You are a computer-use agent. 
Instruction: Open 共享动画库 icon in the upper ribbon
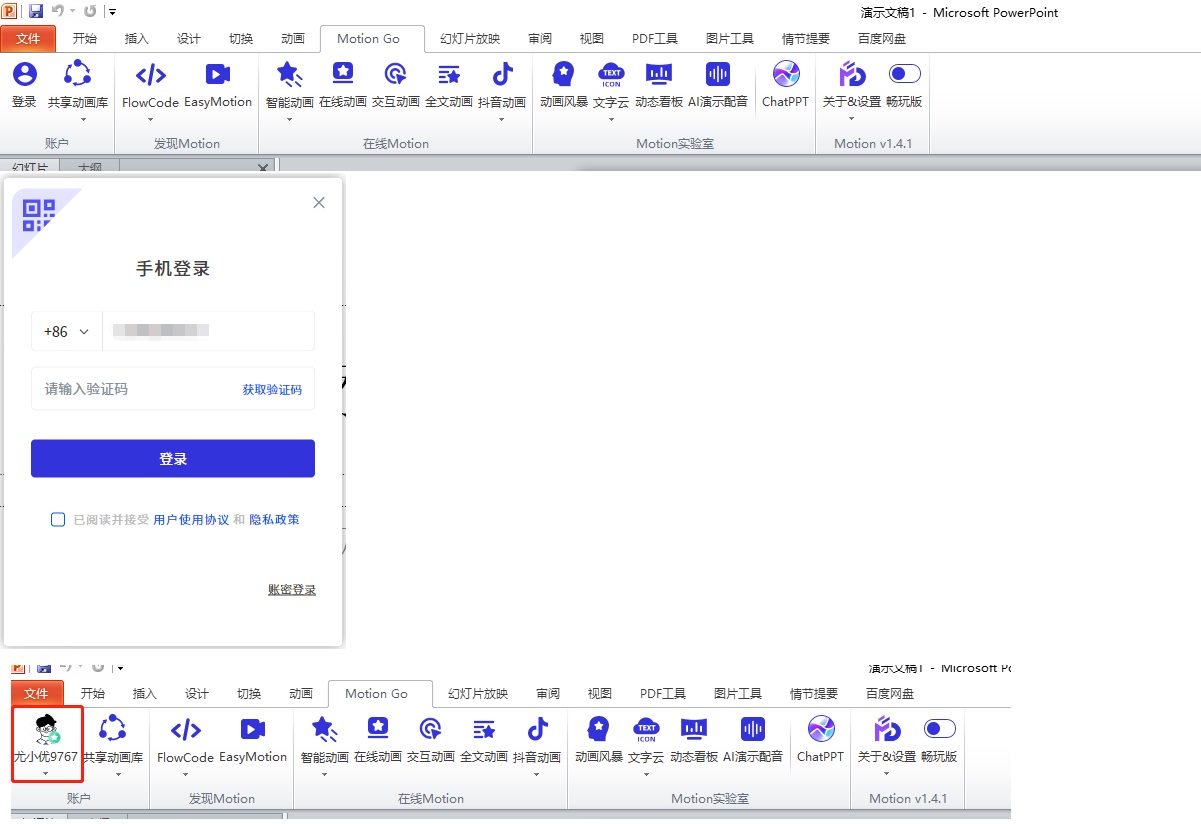77,74
